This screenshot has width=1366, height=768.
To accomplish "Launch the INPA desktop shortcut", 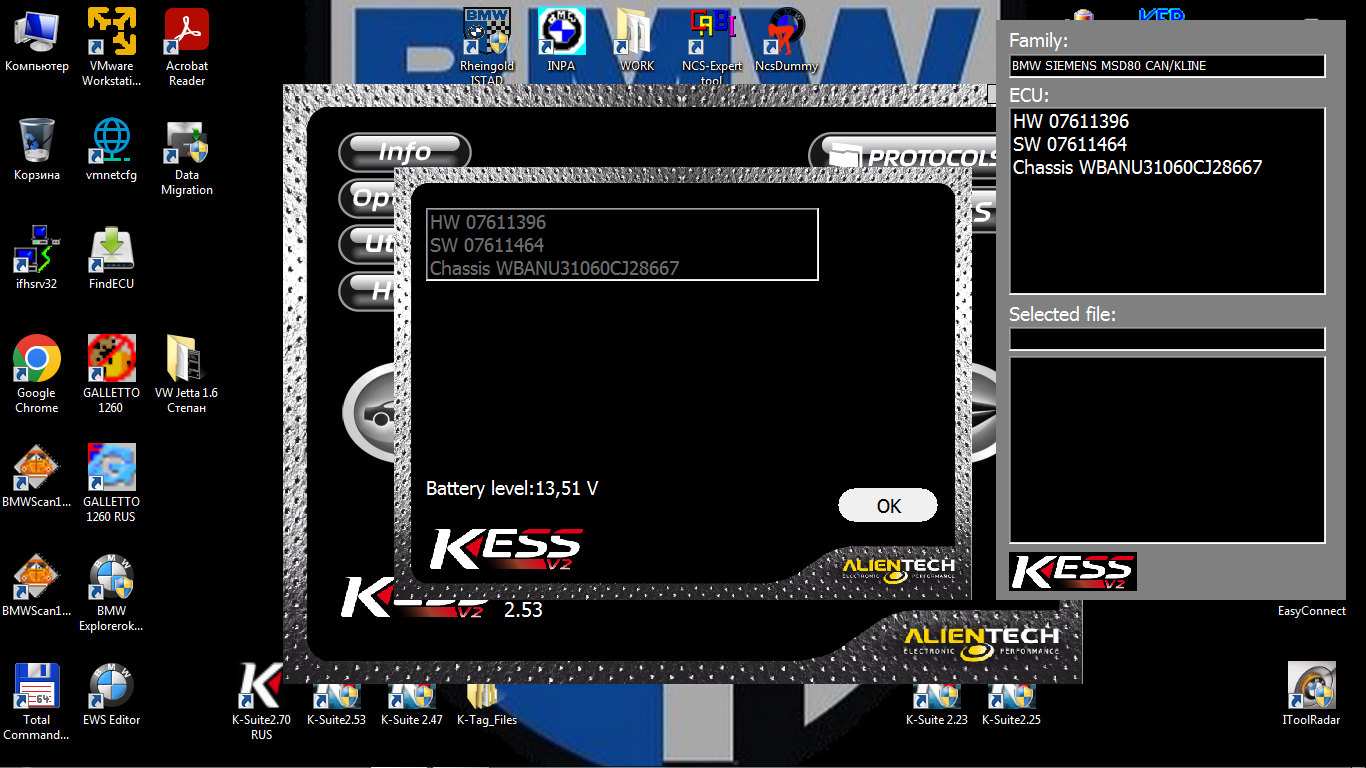I will pyautogui.click(x=561, y=34).
